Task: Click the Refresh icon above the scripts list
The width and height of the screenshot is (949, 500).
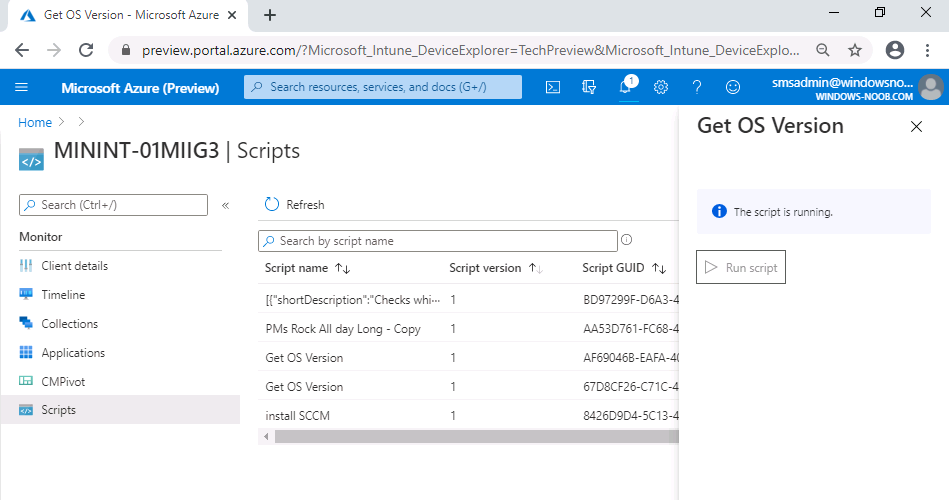Action: [x=272, y=205]
